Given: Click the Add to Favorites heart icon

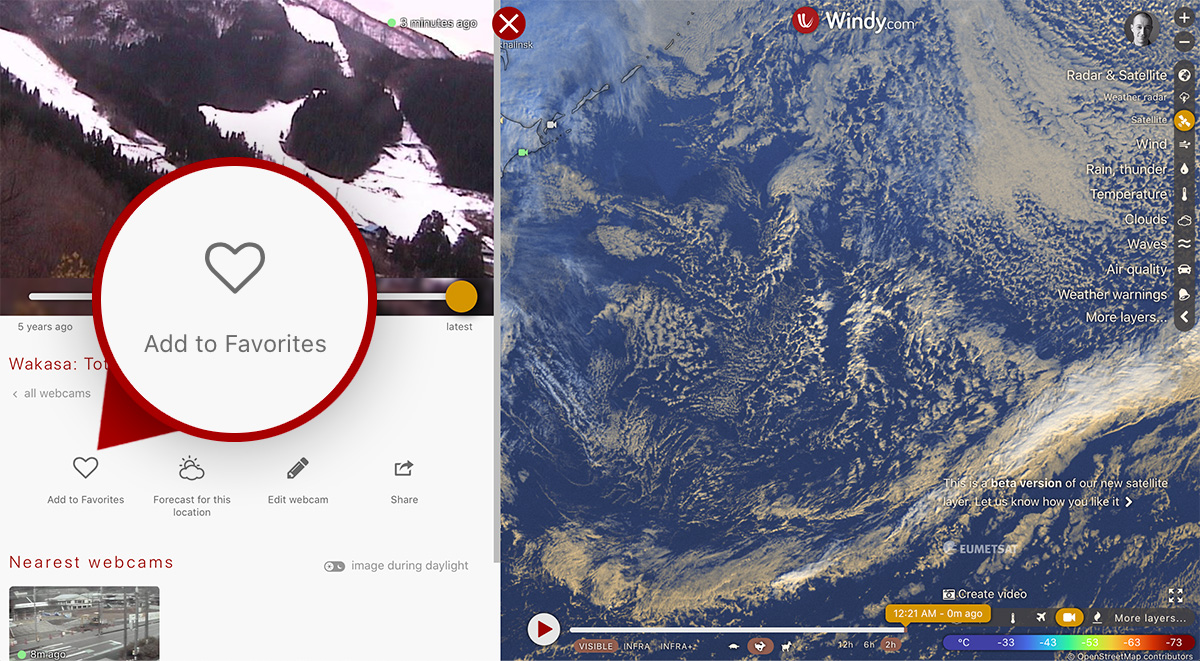Looking at the screenshot, I should (86, 467).
